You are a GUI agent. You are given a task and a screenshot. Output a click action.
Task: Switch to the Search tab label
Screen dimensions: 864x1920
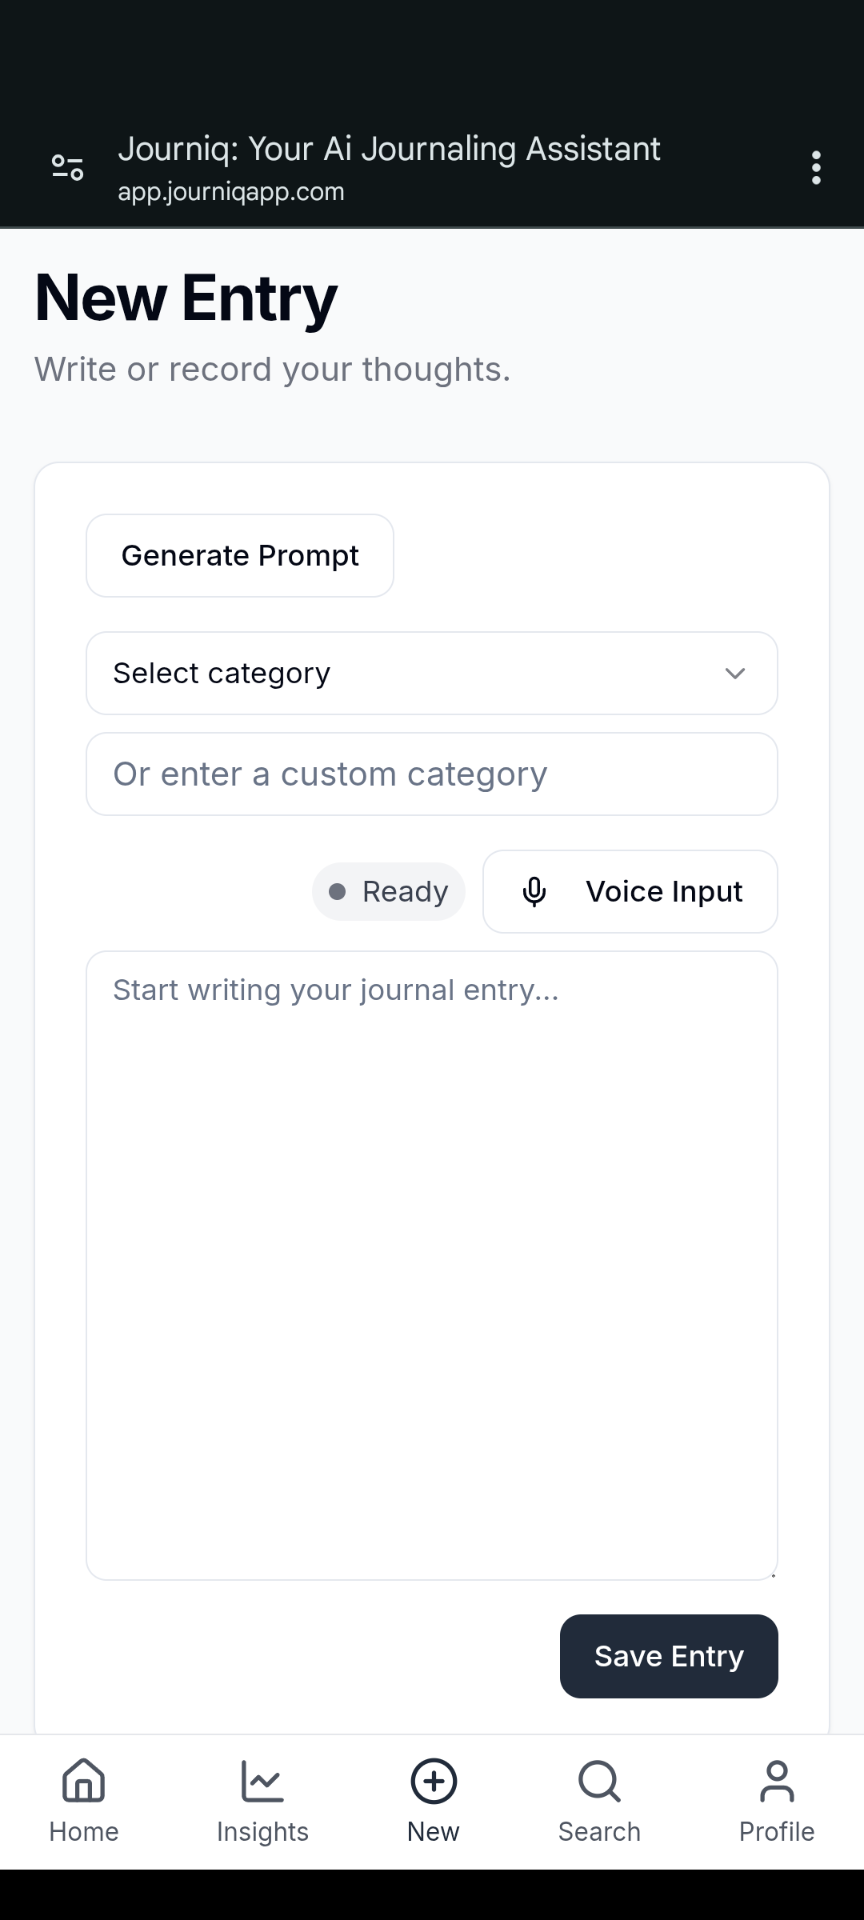pos(599,1832)
